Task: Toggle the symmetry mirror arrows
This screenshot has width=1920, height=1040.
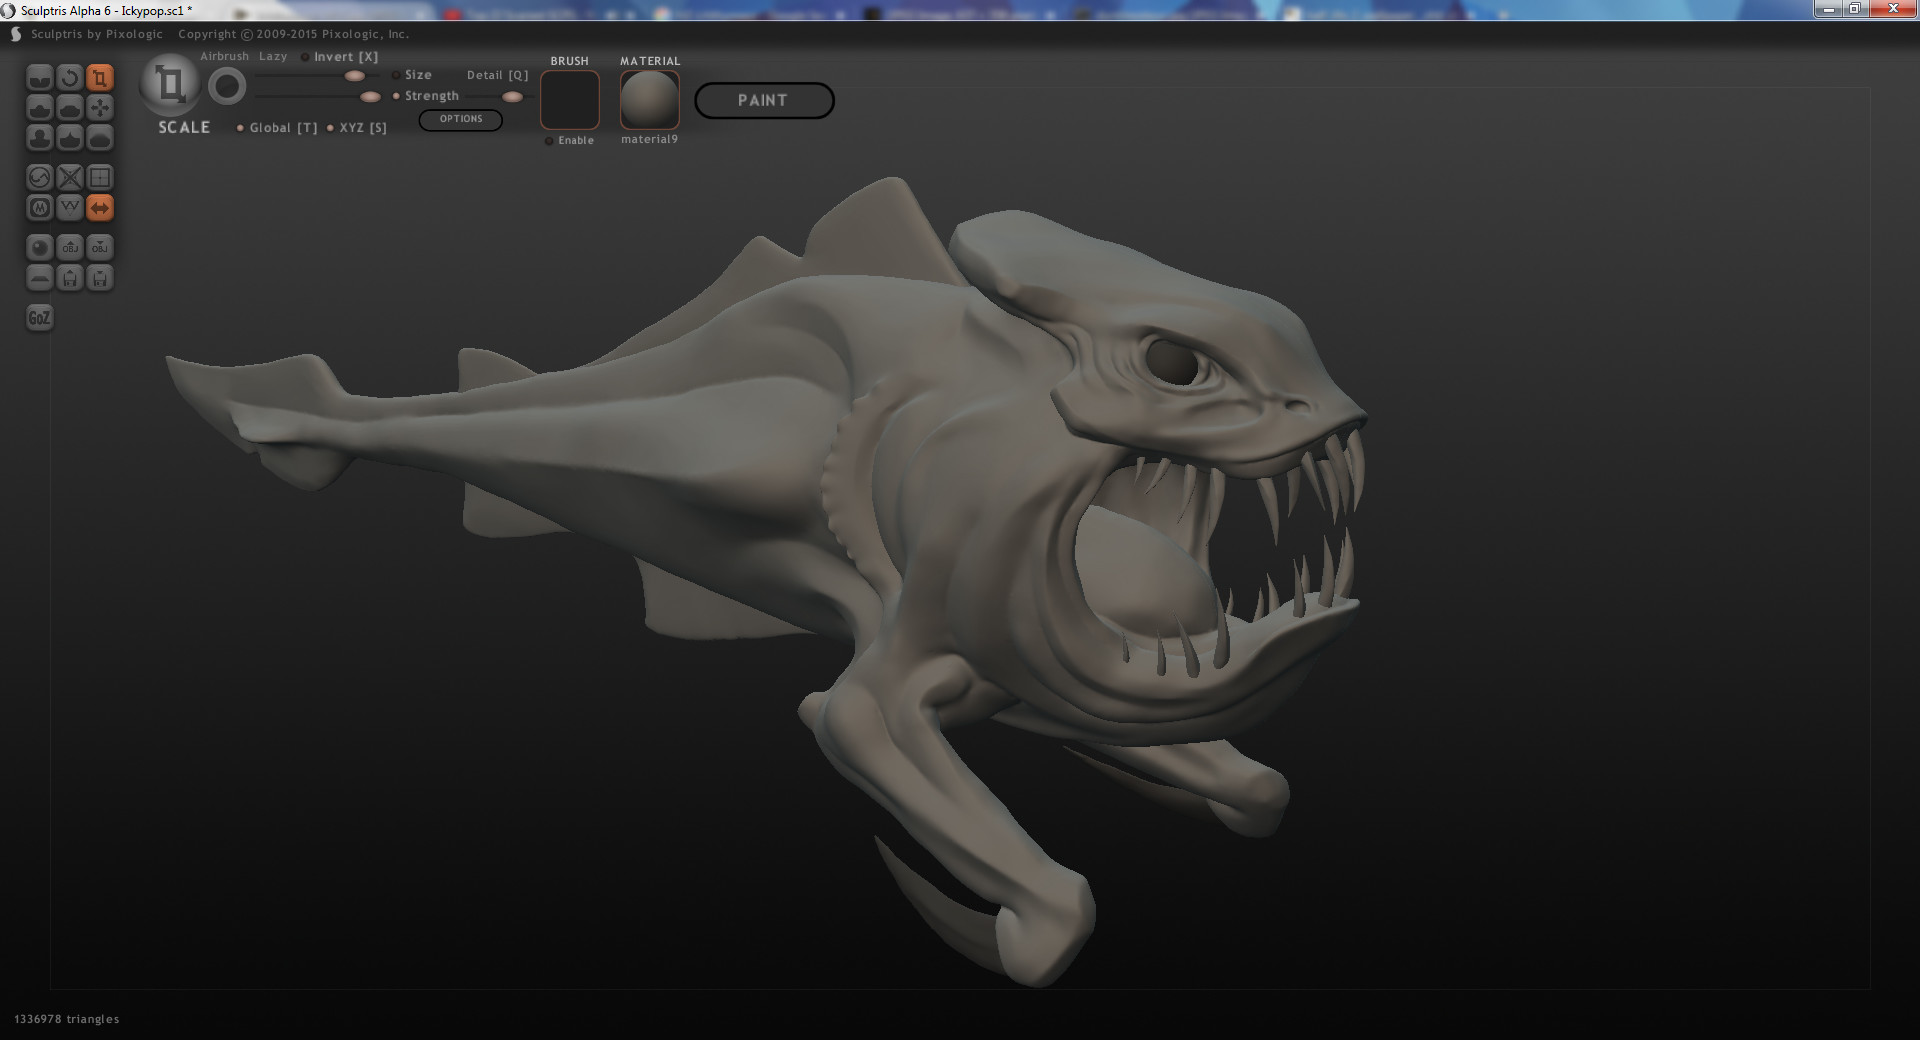Action: click(100, 208)
